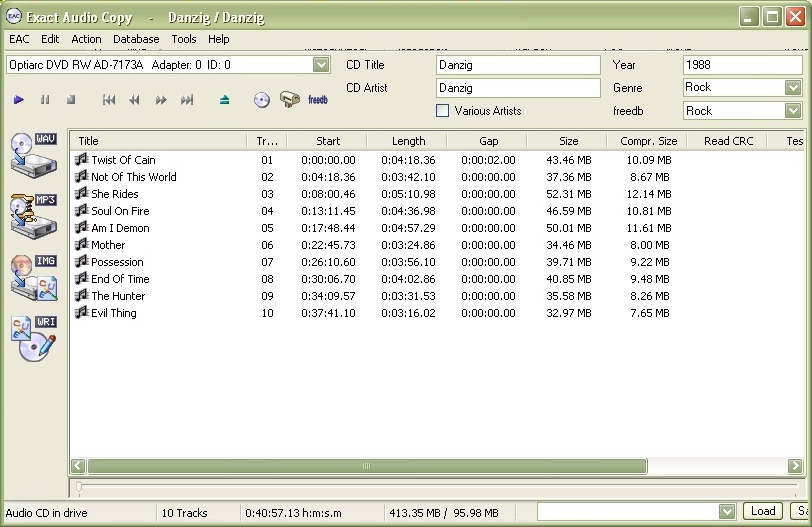Click the Gap column header
Image resolution: width=812 pixels, height=527 pixels.
(x=488, y=141)
